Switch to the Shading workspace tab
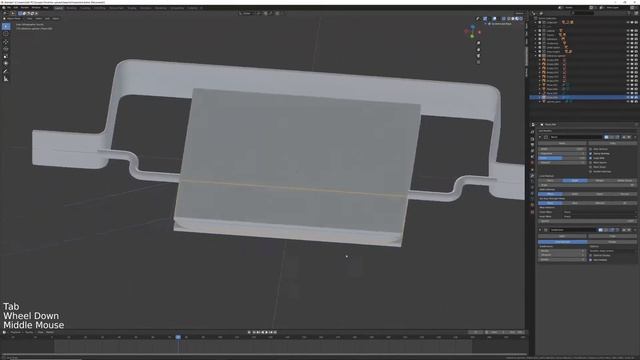Viewport: 640px width, 360px height. tap(131, 8)
